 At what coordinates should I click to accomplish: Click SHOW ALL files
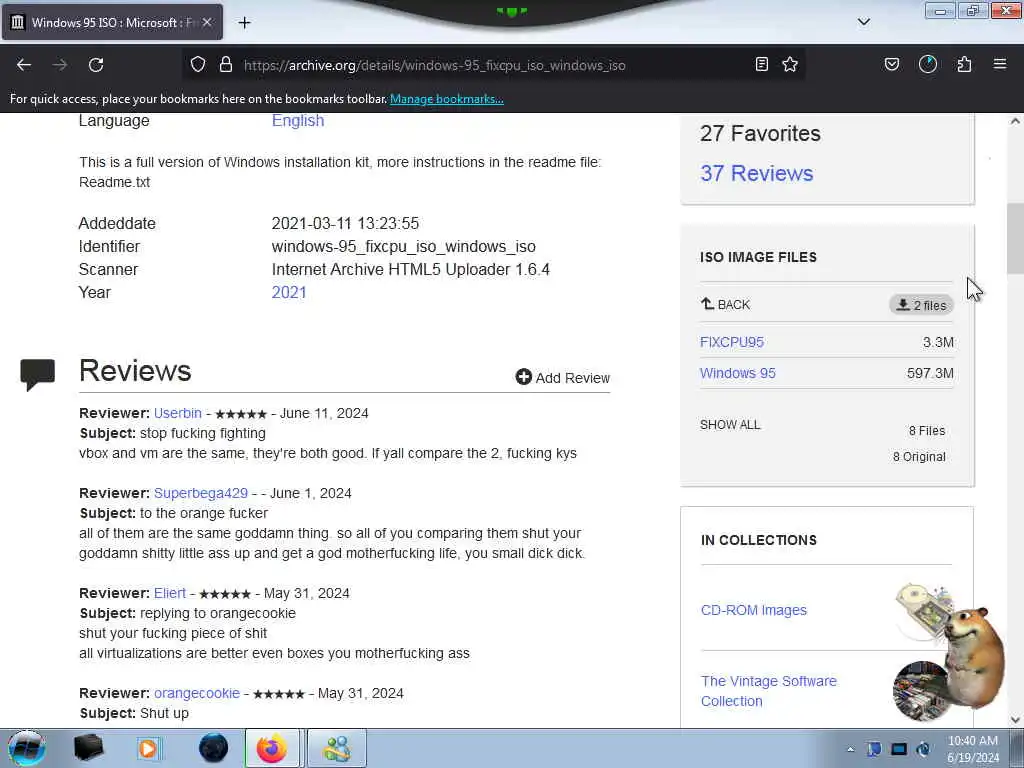[730, 424]
